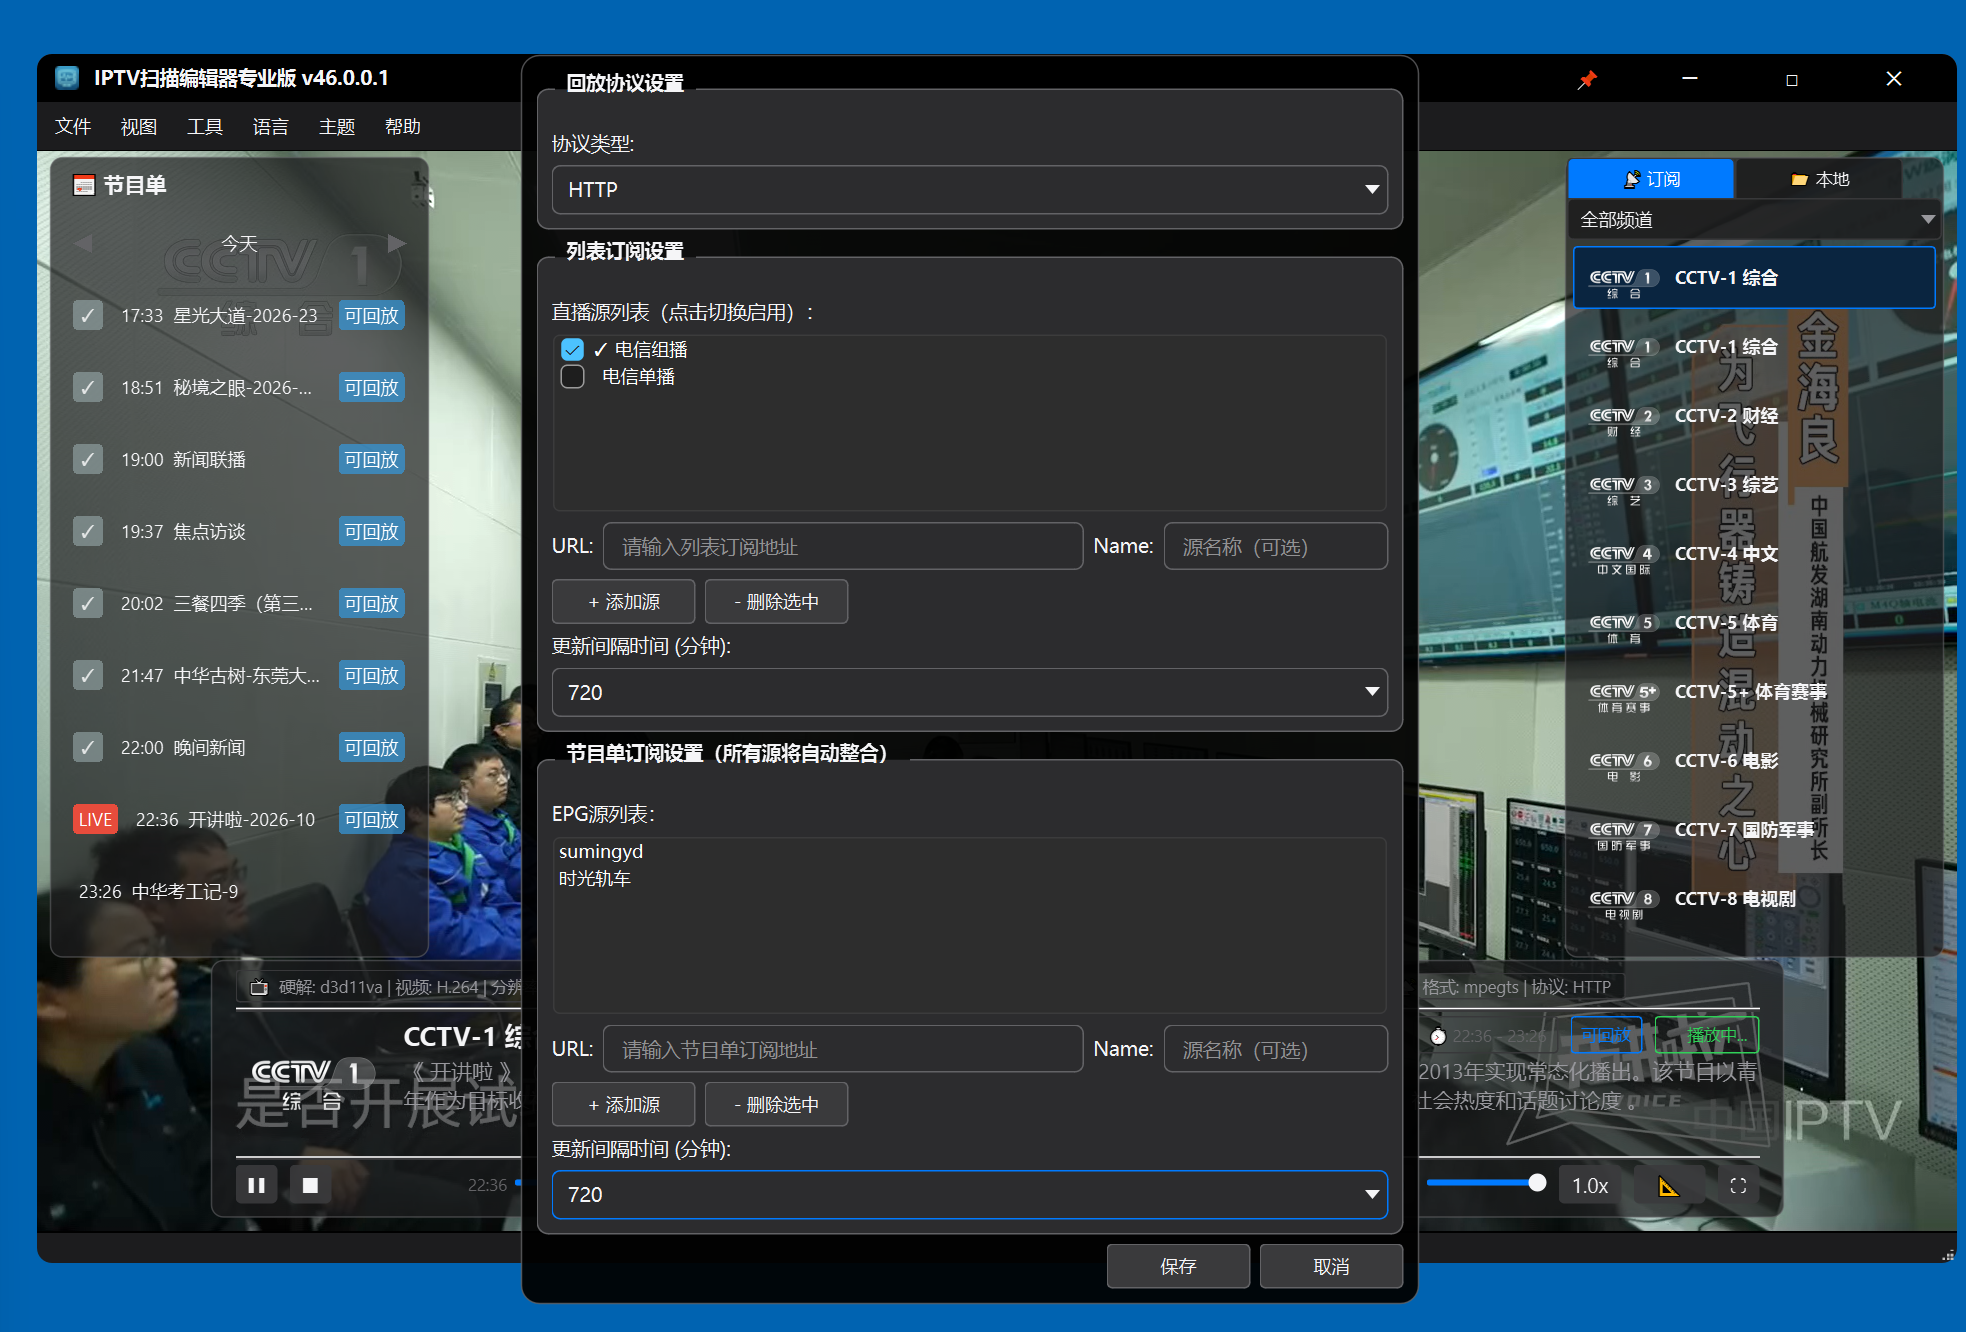Expand the 全部频道 channel group dropdown
This screenshot has width=1966, height=1332.
pos(1756,220)
